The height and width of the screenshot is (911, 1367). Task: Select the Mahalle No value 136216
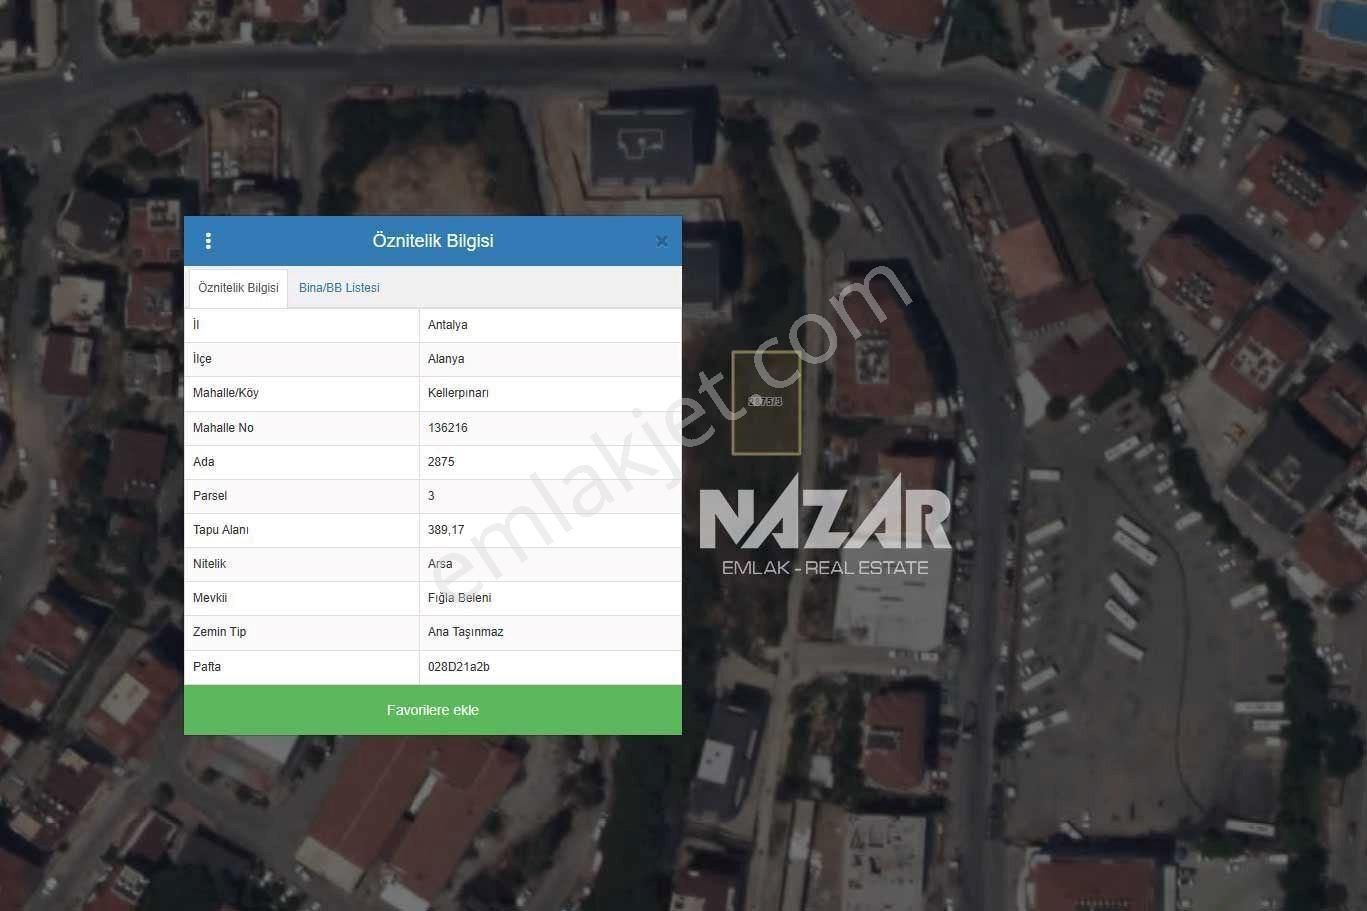click(447, 427)
